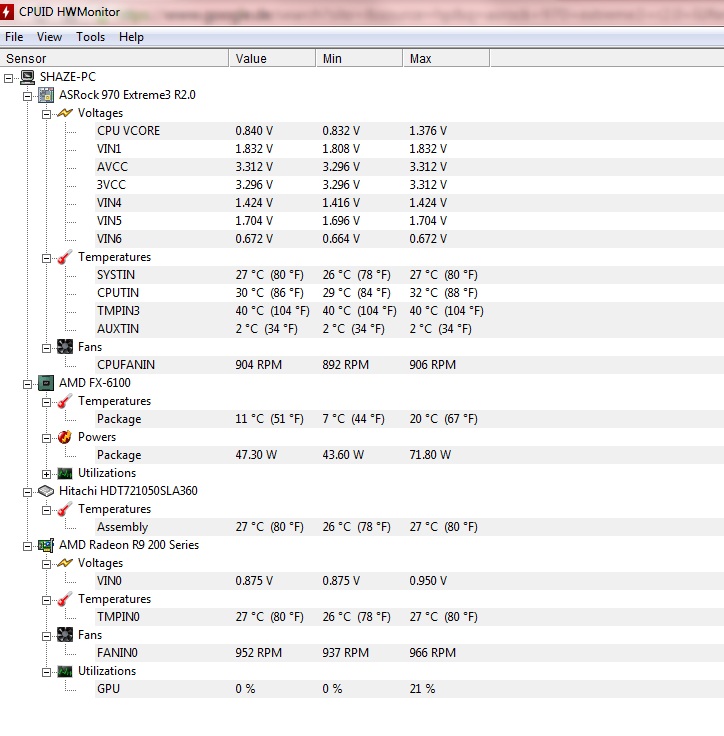The image size is (724, 736).
Task: Select the CPU VCORE row
Action: (x=409, y=131)
